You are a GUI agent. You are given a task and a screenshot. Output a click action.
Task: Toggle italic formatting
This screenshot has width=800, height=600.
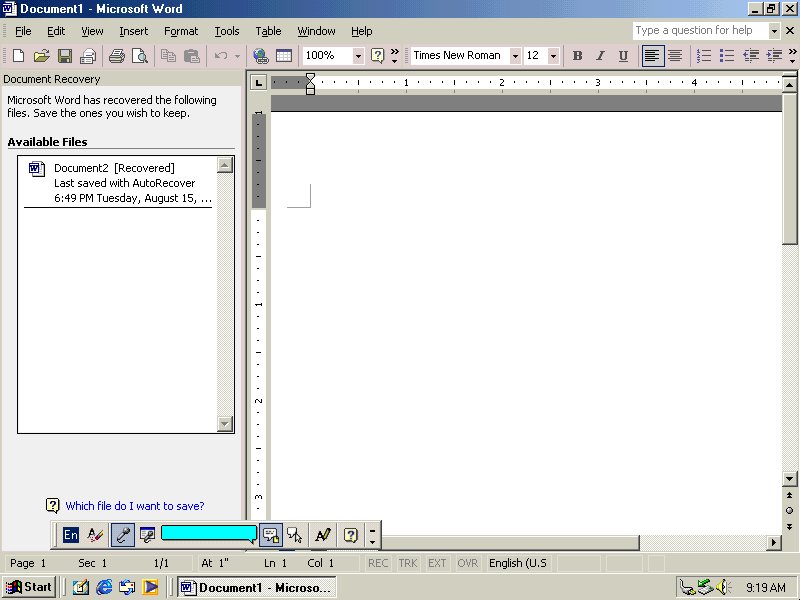(x=601, y=56)
